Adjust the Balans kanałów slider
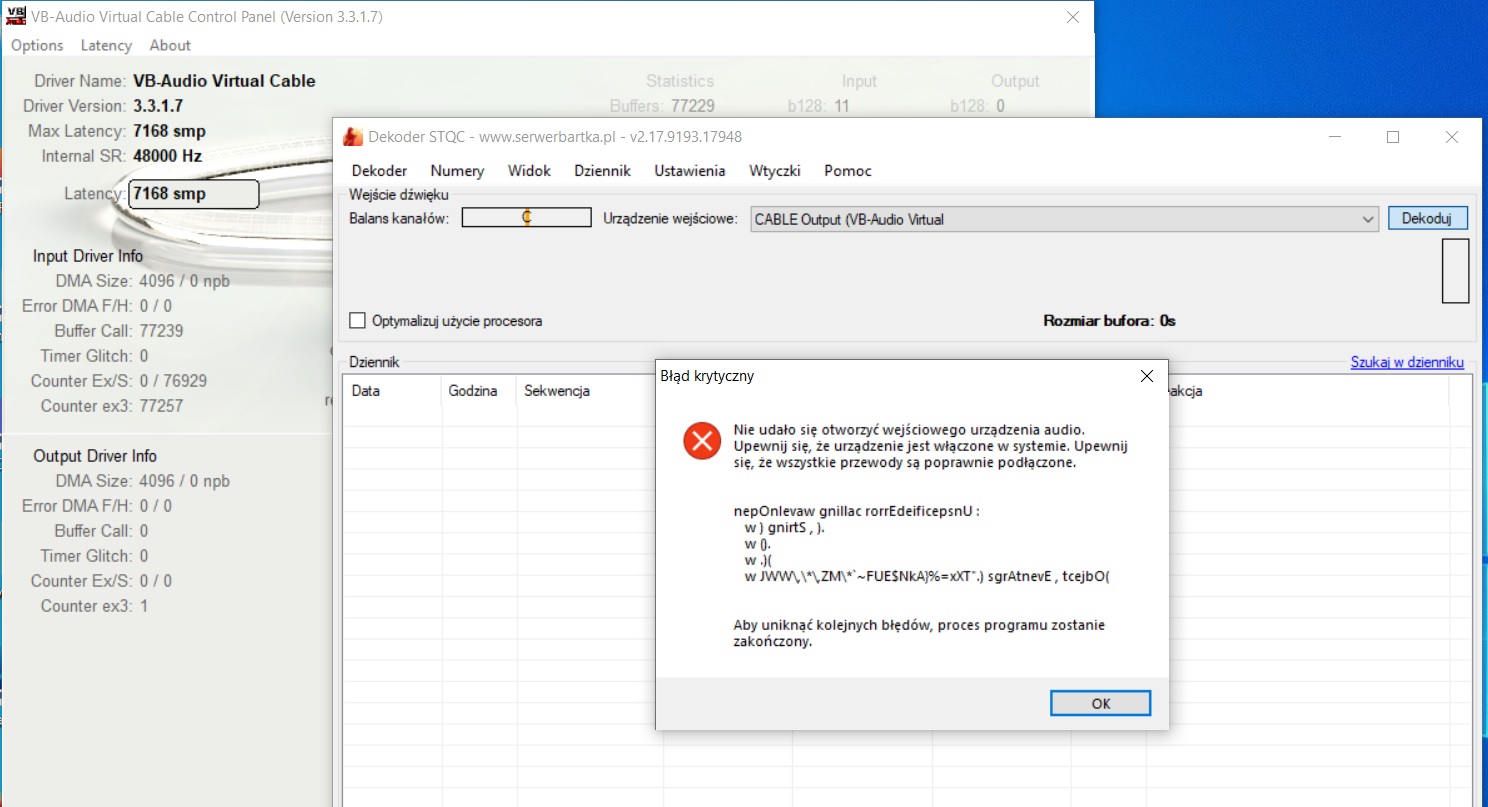This screenshot has height=807, width=1488. pos(526,217)
